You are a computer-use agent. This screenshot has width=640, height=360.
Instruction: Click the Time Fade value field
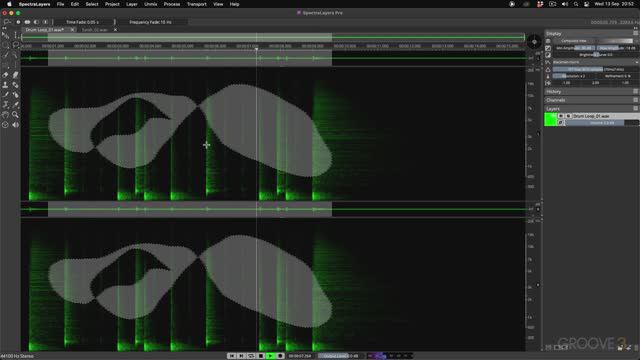[x=82, y=22]
